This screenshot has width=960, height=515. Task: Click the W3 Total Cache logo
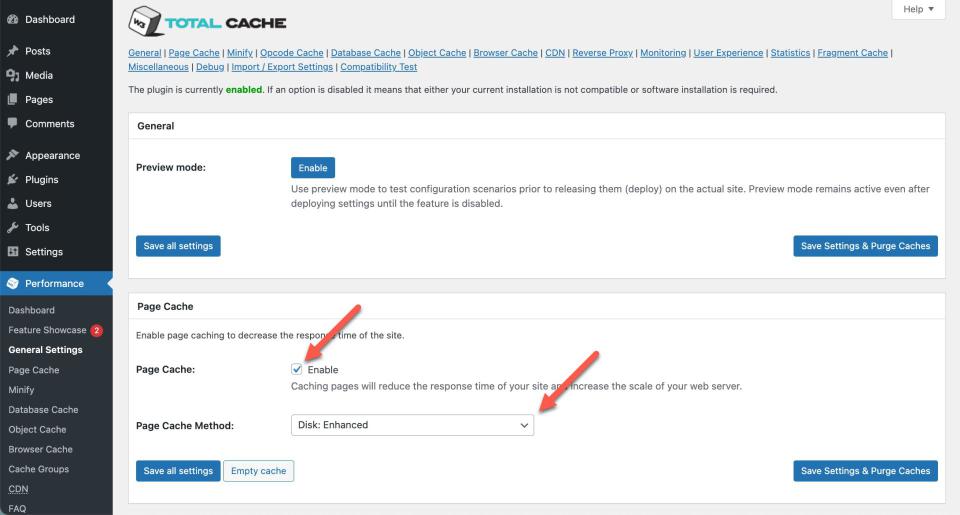(208, 22)
